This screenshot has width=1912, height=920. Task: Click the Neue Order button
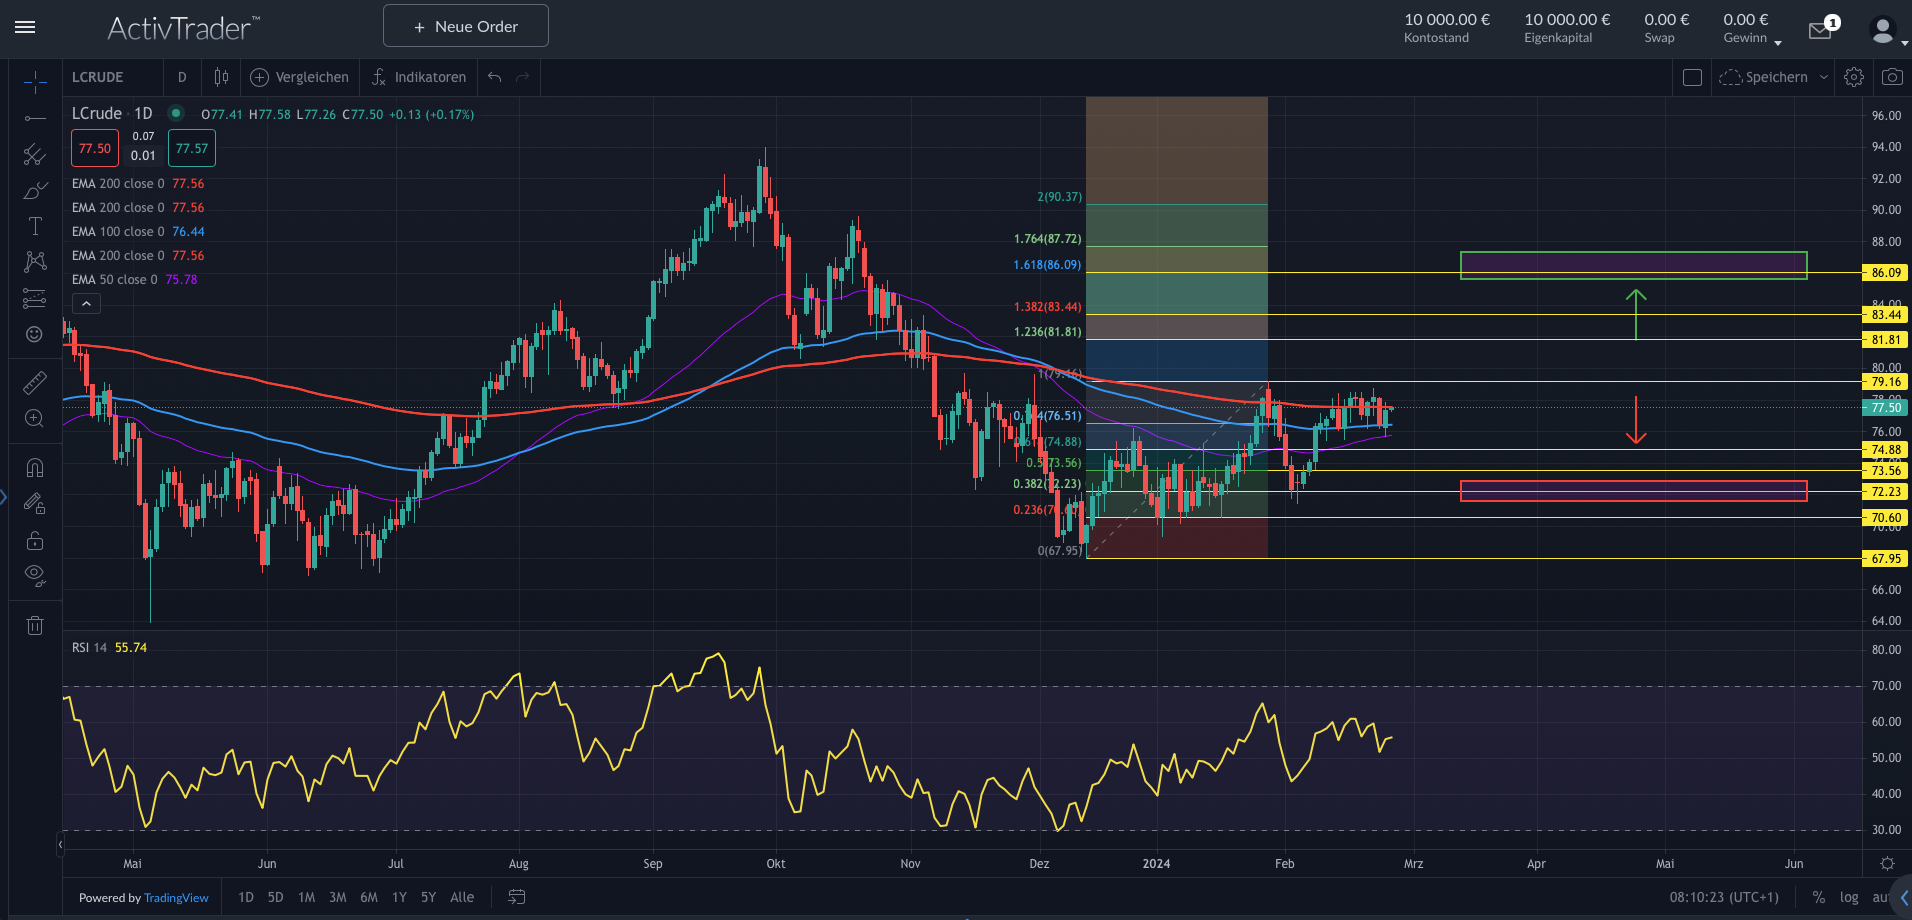pos(465,25)
